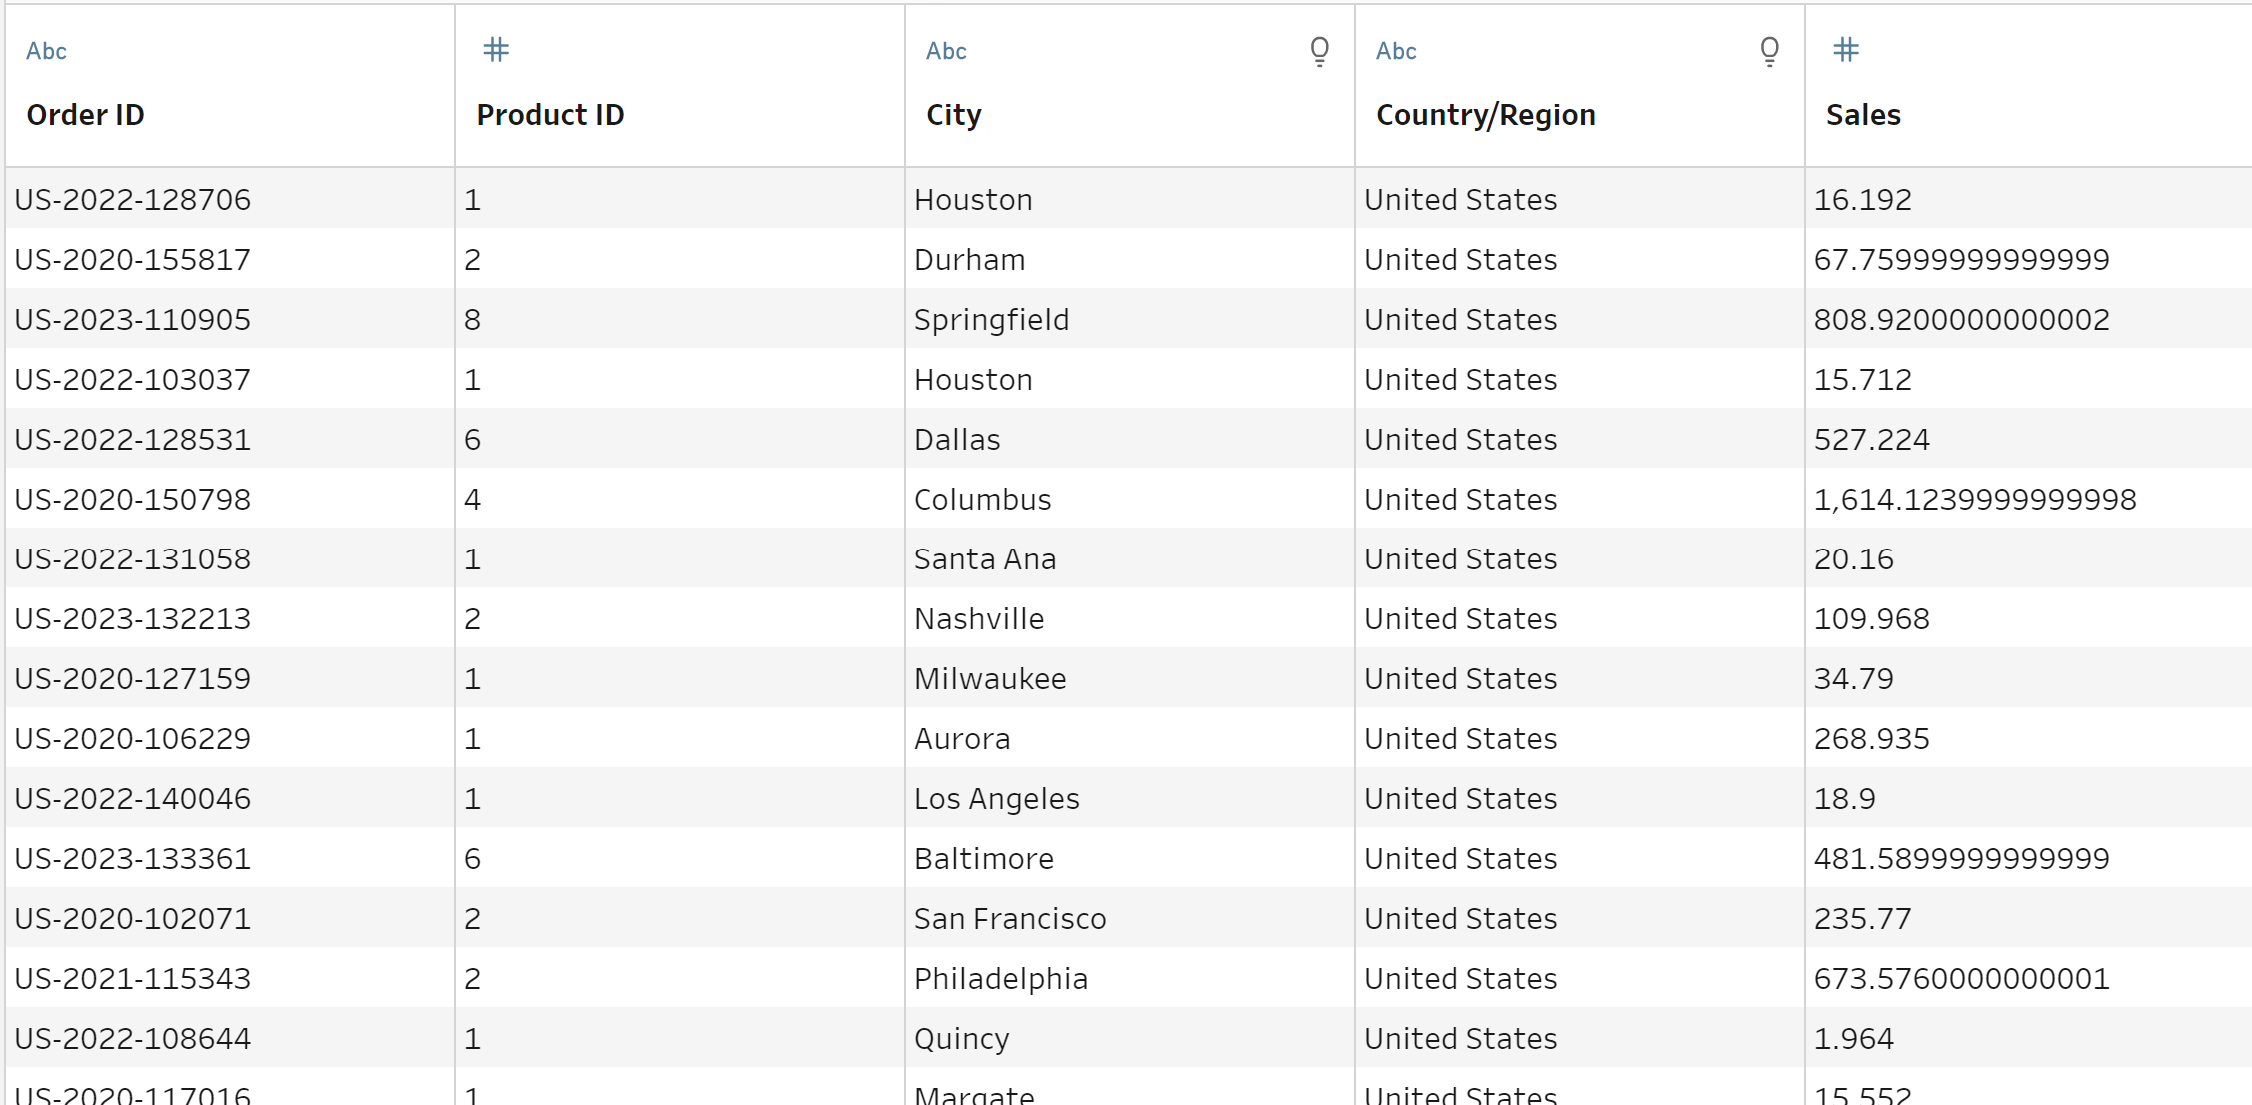Click the number type icon above Sales
Image resolution: width=2252 pixels, height=1105 pixels.
click(1846, 49)
